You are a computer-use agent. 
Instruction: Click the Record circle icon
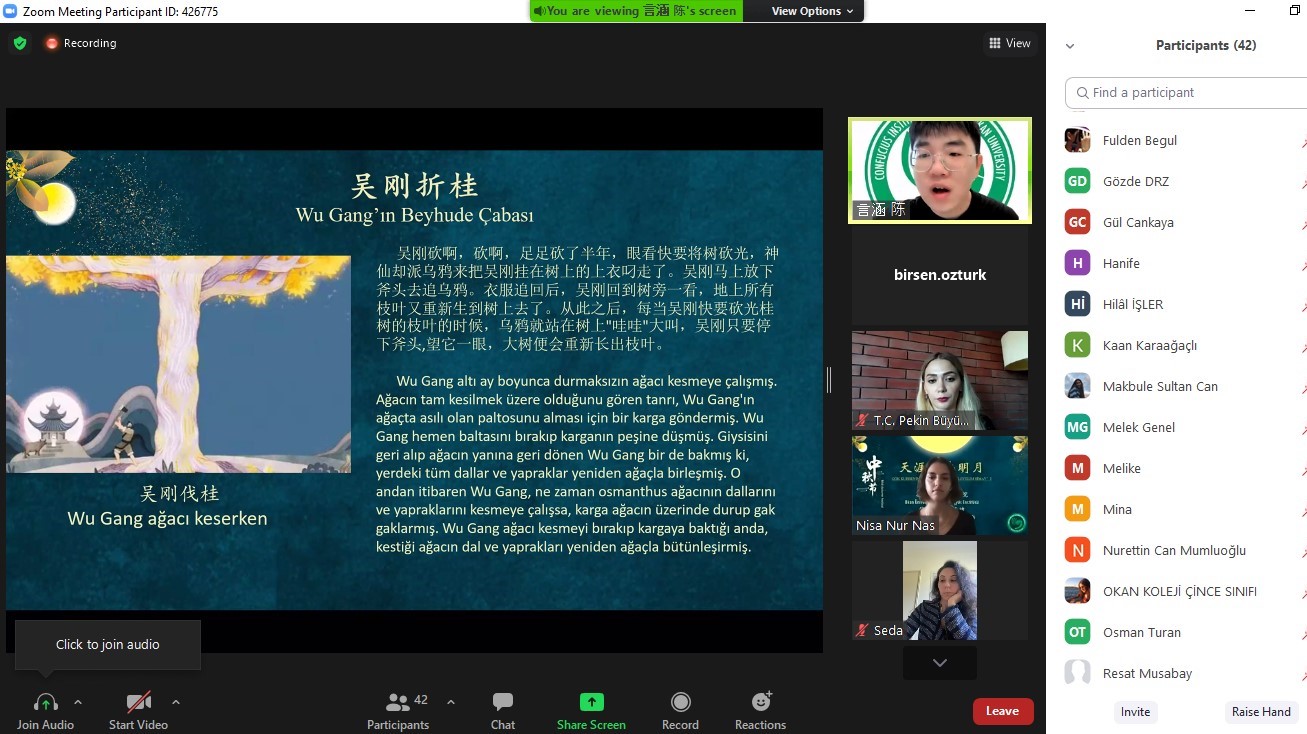click(x=680, y=702)
